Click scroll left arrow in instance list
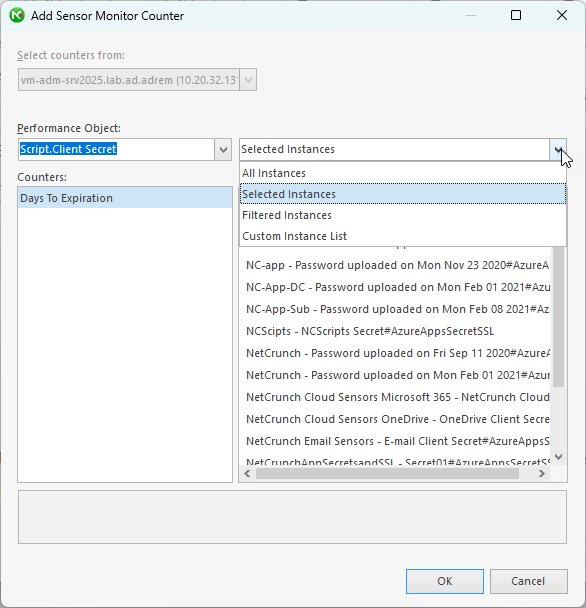This screenshot has height=608, width=586. coord(247,473)
